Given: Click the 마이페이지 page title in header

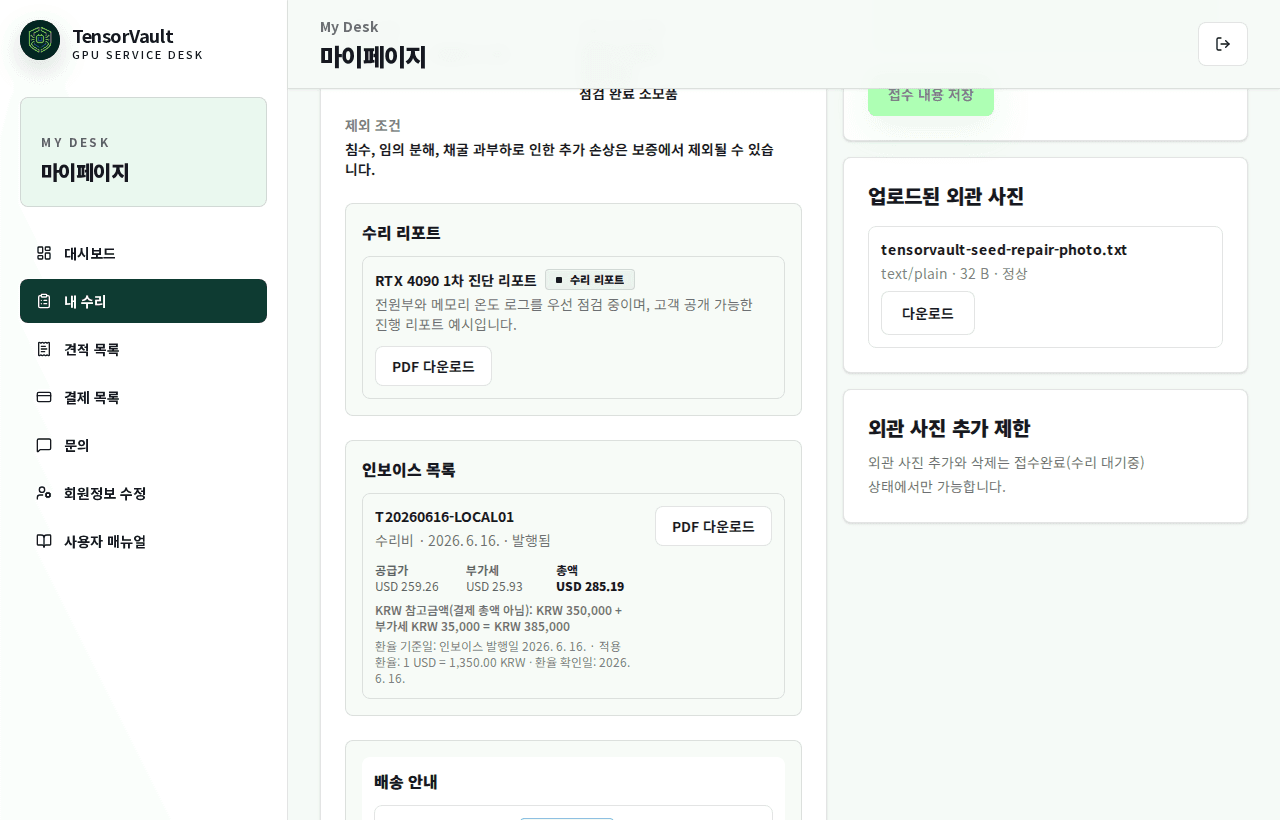Looking at the screenshot, I should pyautogui.click(x=373, y=56).
